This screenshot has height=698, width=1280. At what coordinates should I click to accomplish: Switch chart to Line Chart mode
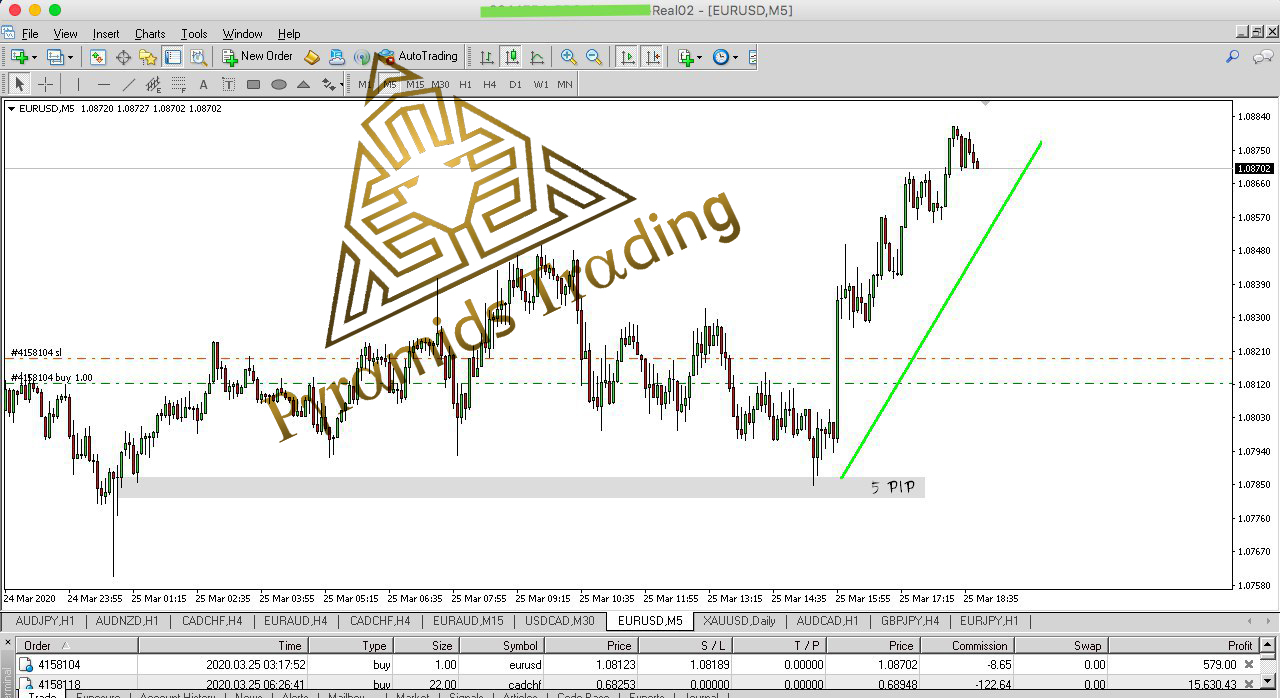[x=537, y=57]
